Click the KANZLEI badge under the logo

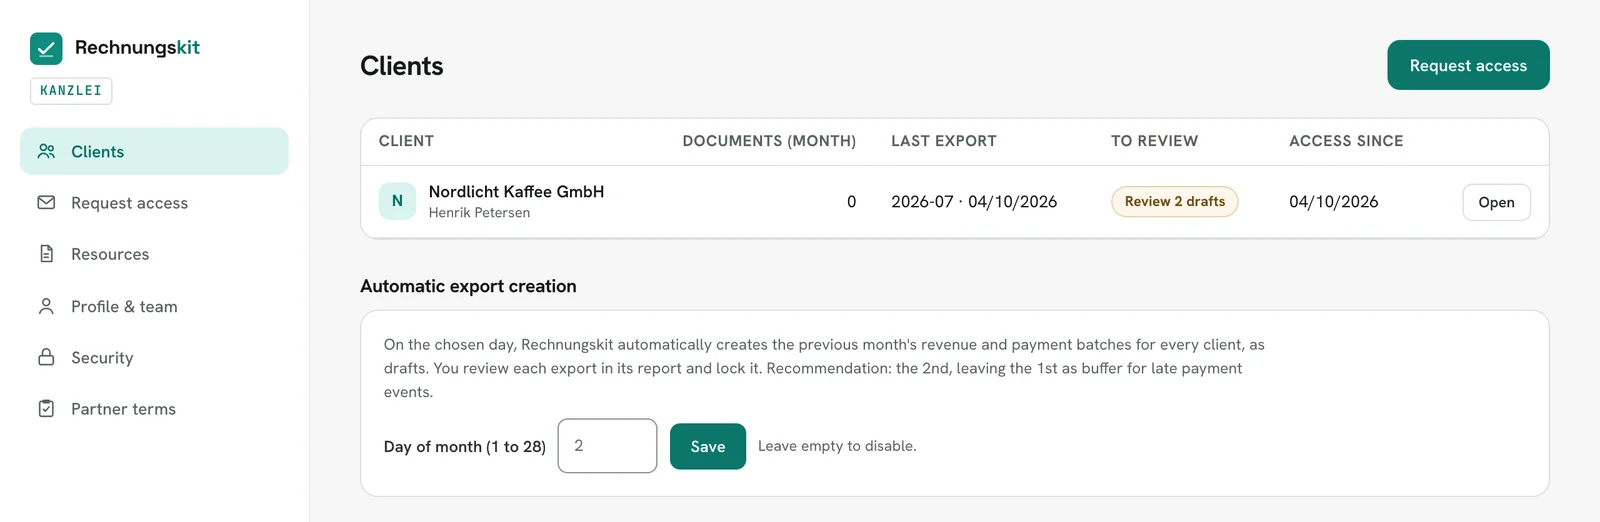click(x=71, y=91)
